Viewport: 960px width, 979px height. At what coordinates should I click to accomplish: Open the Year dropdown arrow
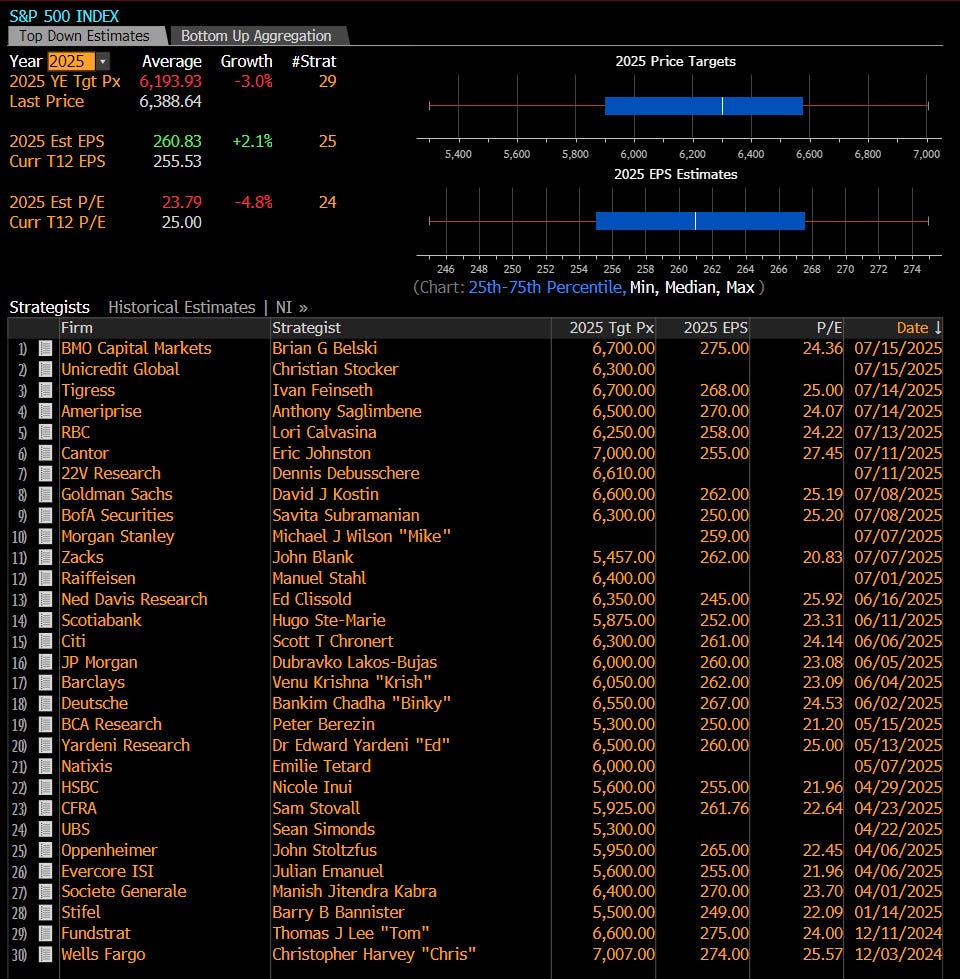tap(103, 61)
